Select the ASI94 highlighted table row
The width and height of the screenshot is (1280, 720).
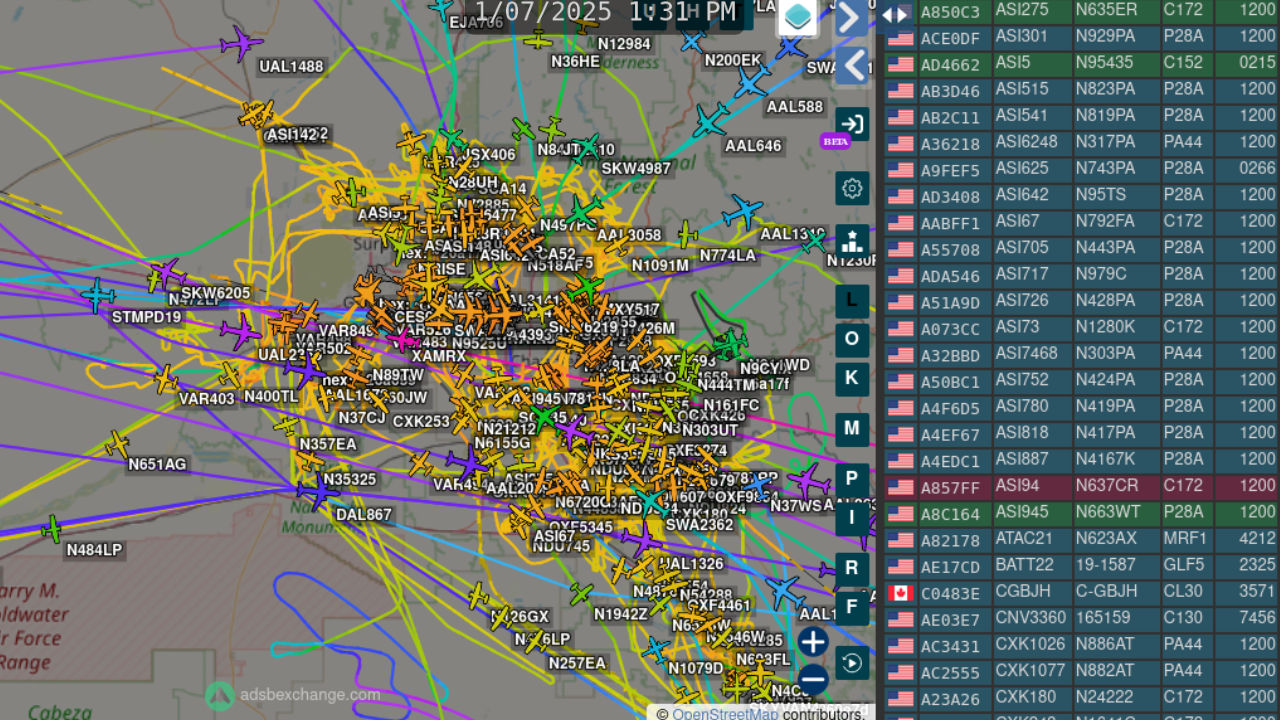(x=1081, y=487)
